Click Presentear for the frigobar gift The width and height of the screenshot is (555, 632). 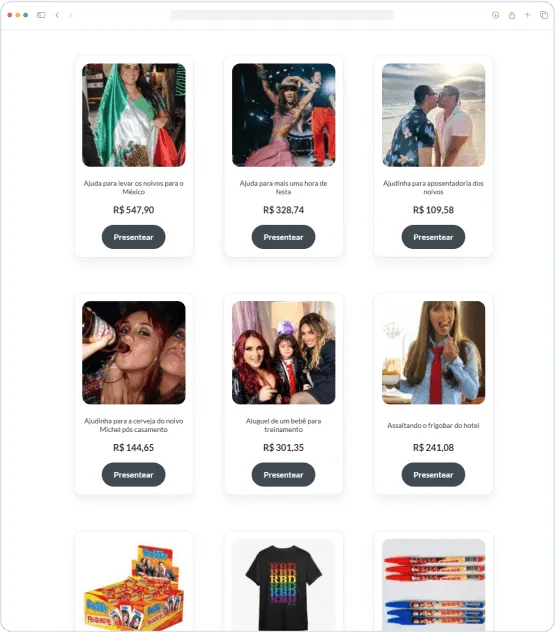coord(433,475)
